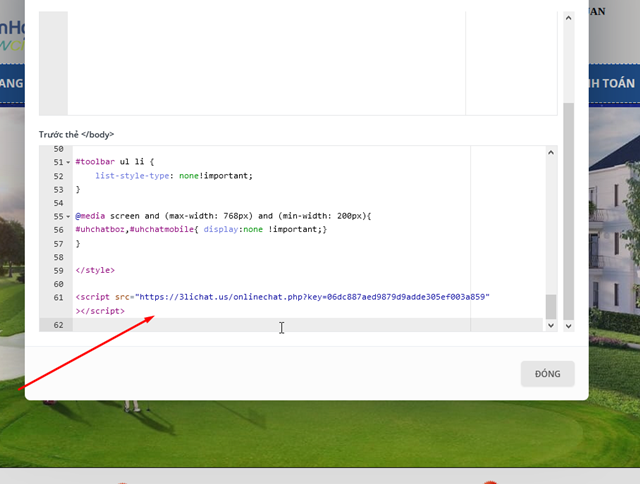Click the closing brace on line 53

pyautogui.click(x=78, y=189)
